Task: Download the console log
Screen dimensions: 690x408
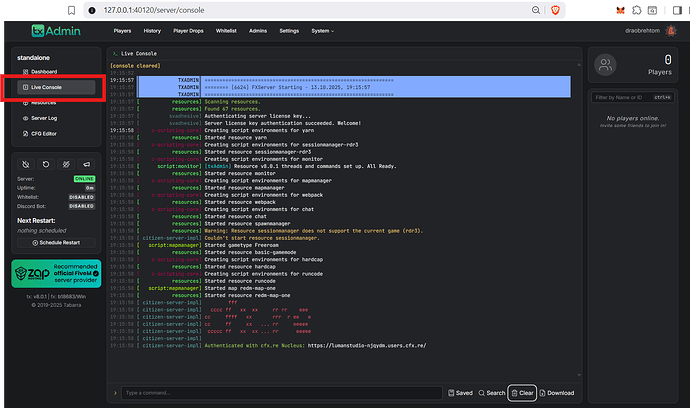Action: (558, 393)
